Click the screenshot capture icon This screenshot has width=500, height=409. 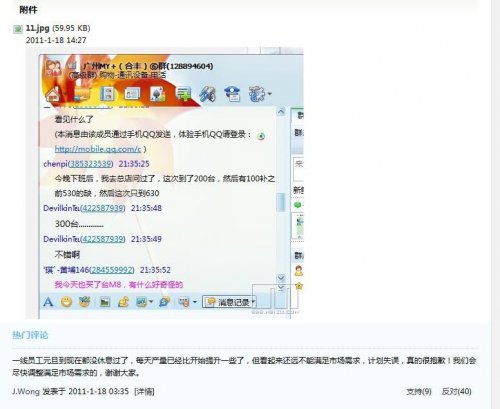141,302
